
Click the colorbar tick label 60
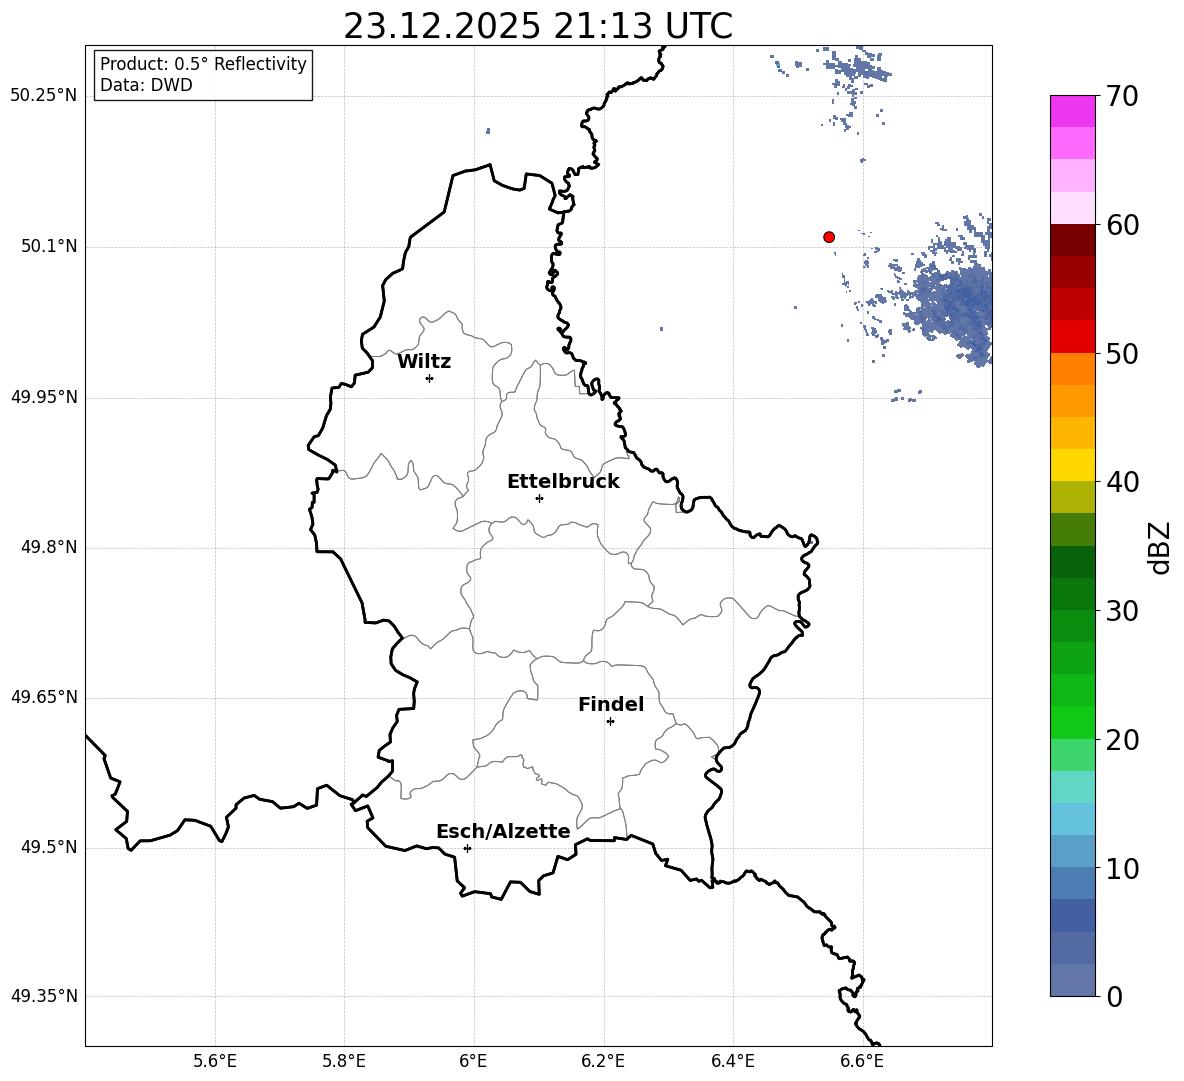coord(1122,225)
